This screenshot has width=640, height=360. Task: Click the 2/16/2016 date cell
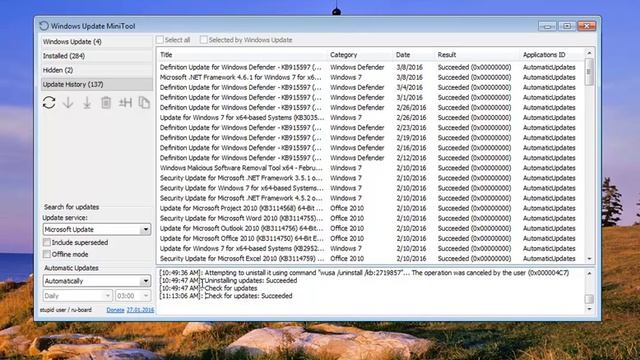point(411,148)
